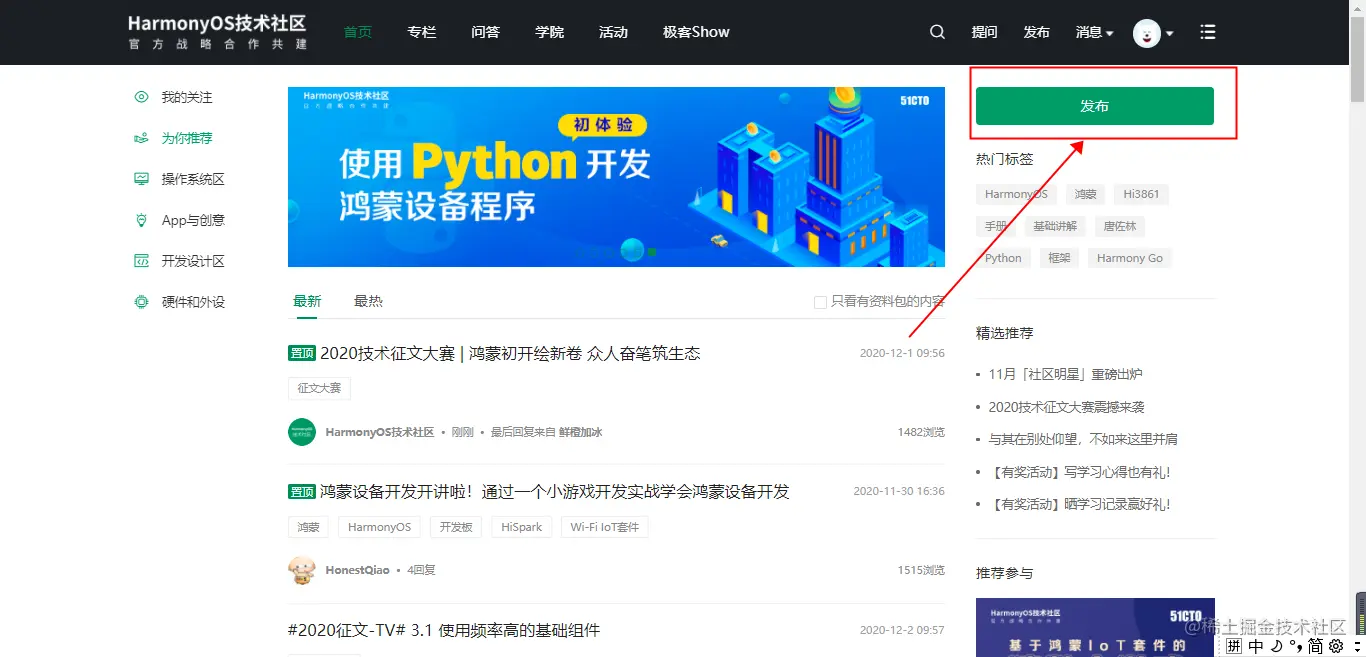Open the 极客Show nav item
The image size is (1366, 657).
[696, 32]
